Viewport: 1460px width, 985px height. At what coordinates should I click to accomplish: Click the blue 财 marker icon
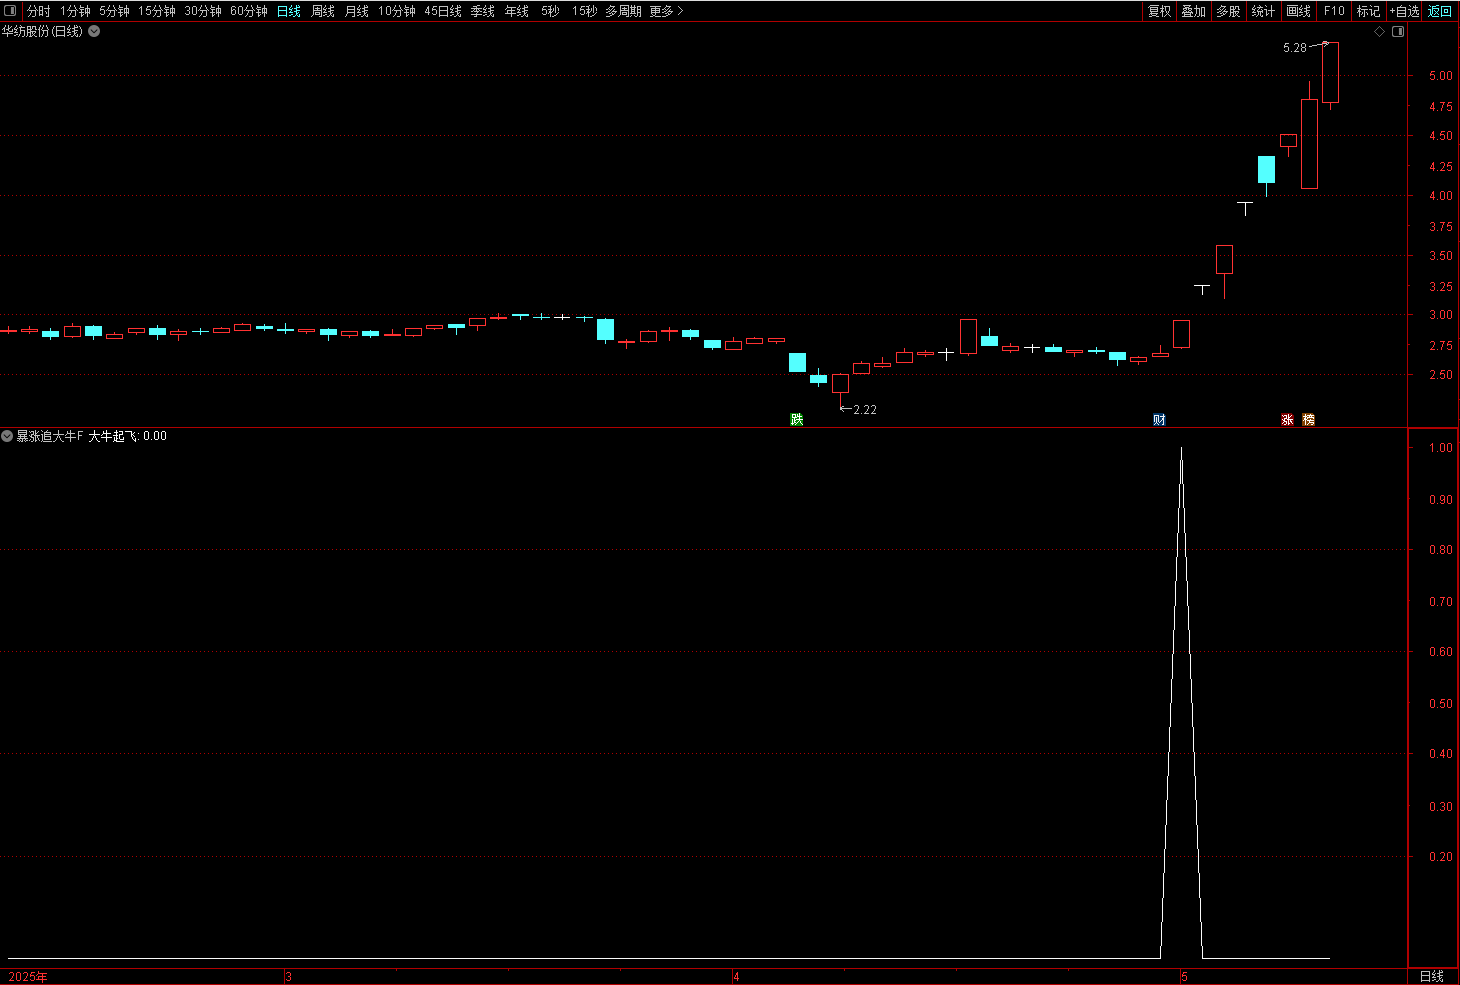(1159, 419)
